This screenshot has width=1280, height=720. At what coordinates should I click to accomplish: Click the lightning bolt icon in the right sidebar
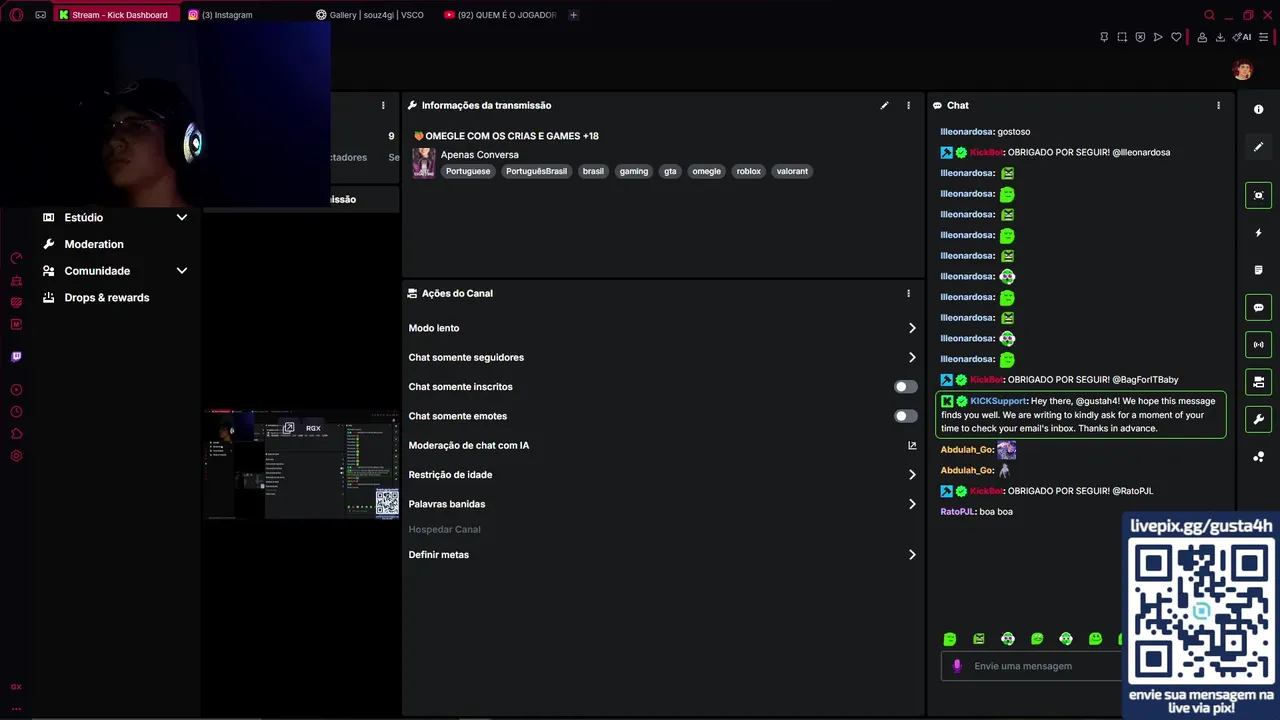(x=1259, y=233)
